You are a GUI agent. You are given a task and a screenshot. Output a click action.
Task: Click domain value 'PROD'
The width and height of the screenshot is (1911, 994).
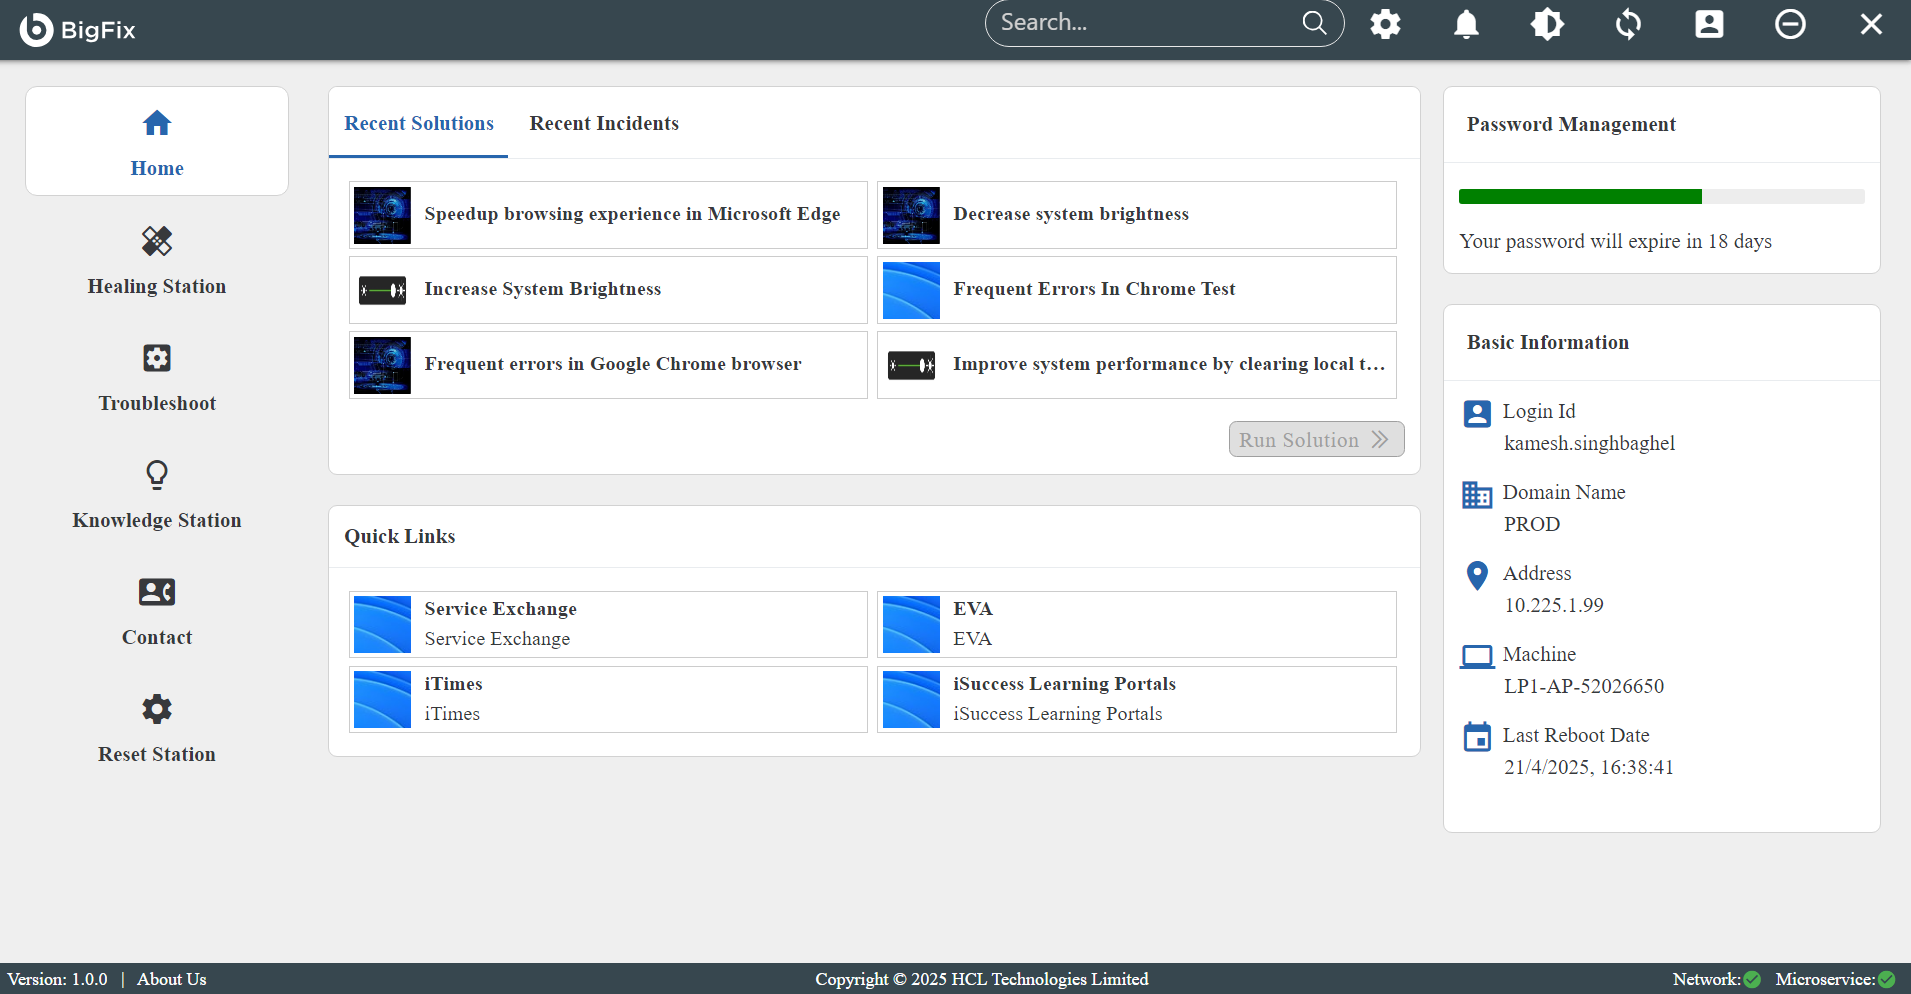pos(1532,524)
